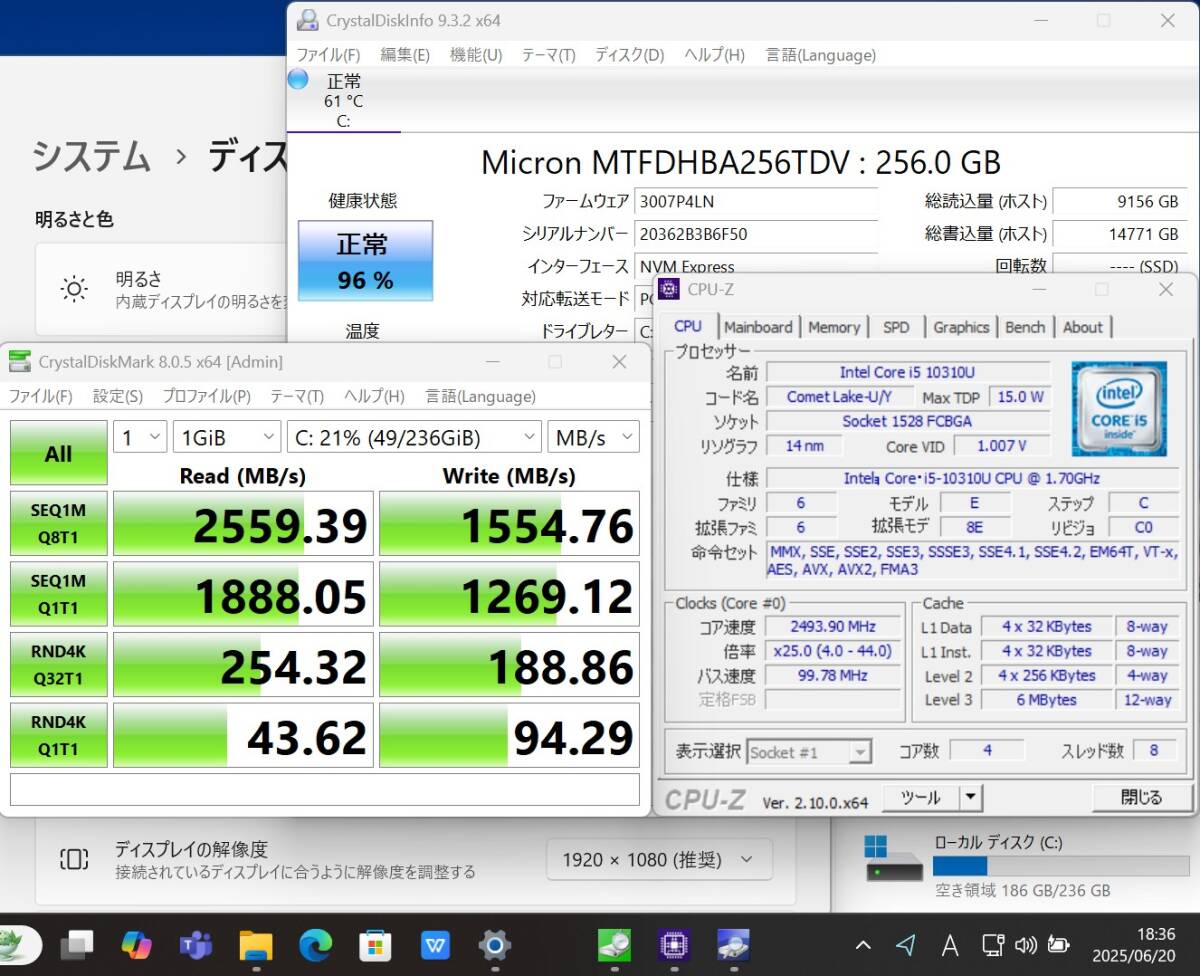Open Microsoft Store taskbar icon
This screenshot has width=1200, height=976.
pyautogui.click(x=375, y=944)
